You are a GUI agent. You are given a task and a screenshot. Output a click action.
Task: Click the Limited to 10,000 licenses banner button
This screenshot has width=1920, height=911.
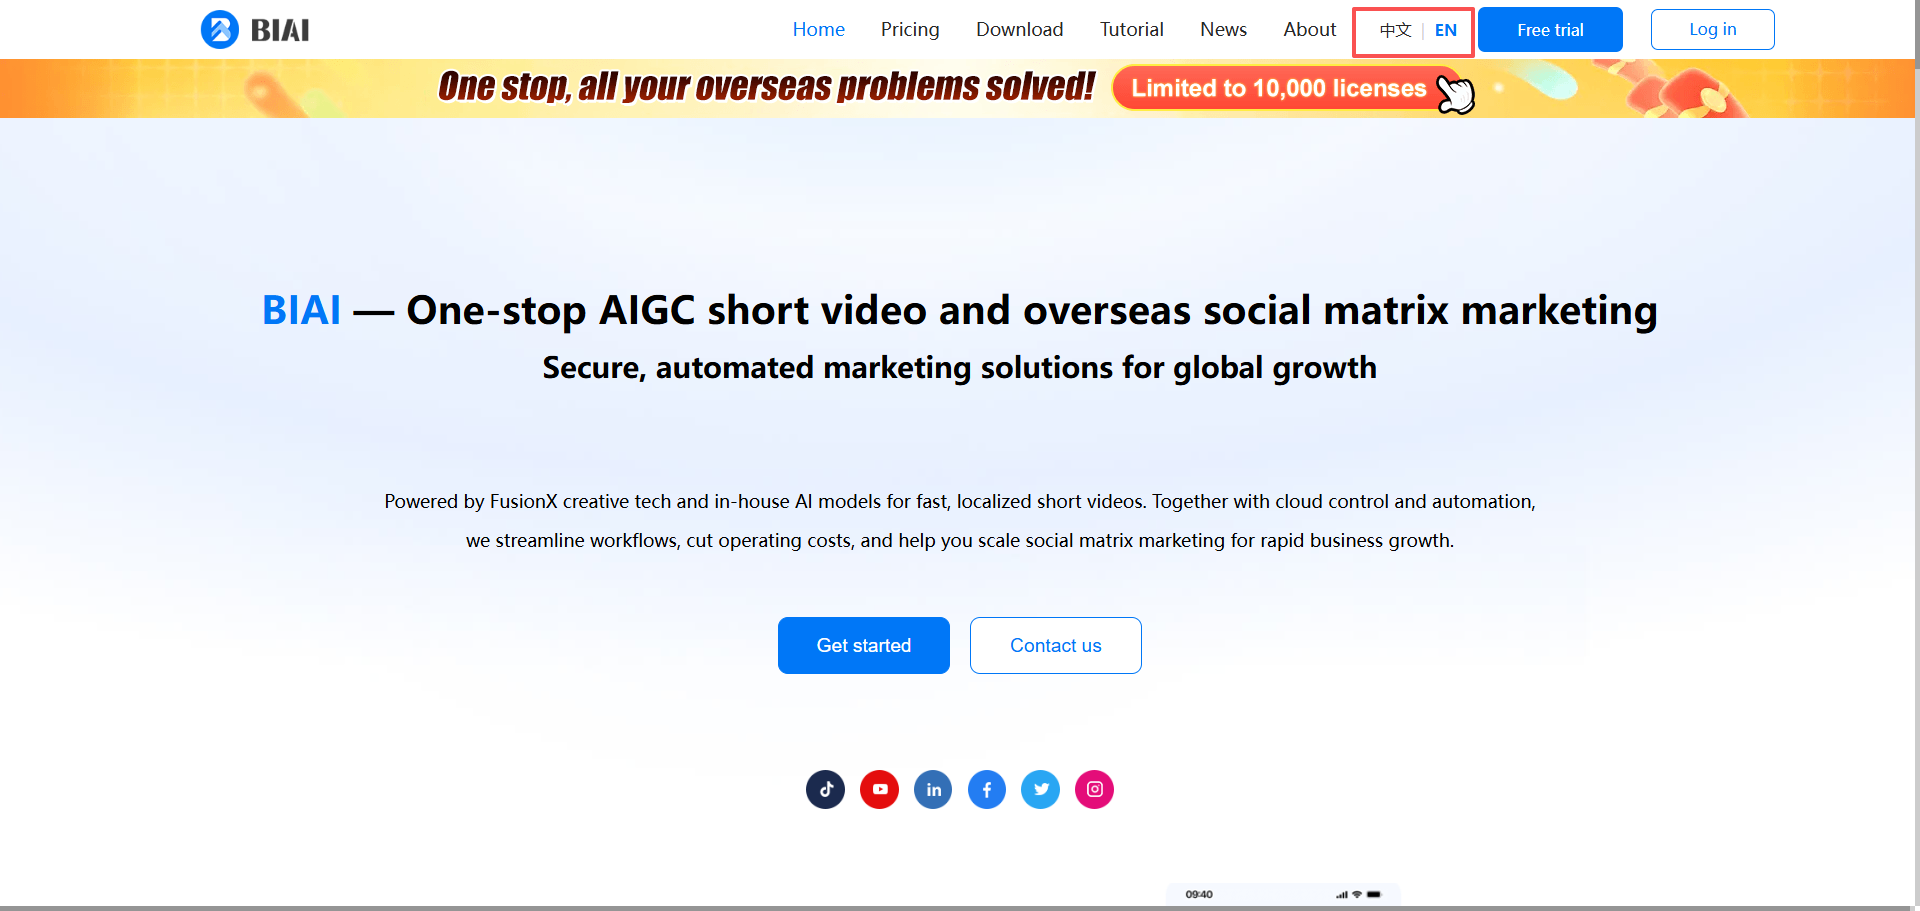tap(1285, 88)
